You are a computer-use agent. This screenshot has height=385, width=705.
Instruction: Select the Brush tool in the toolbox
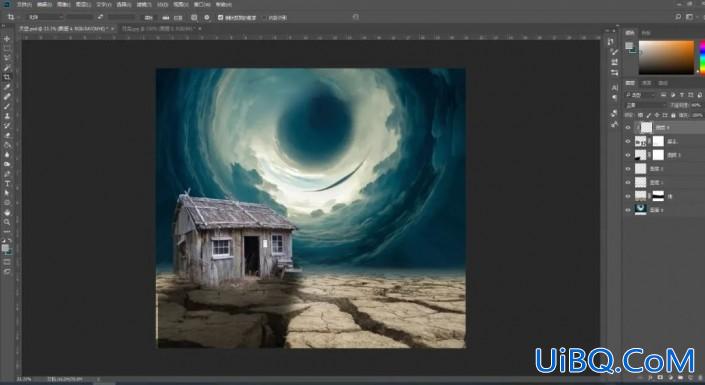pyautogui.click(x=7, y=106)
